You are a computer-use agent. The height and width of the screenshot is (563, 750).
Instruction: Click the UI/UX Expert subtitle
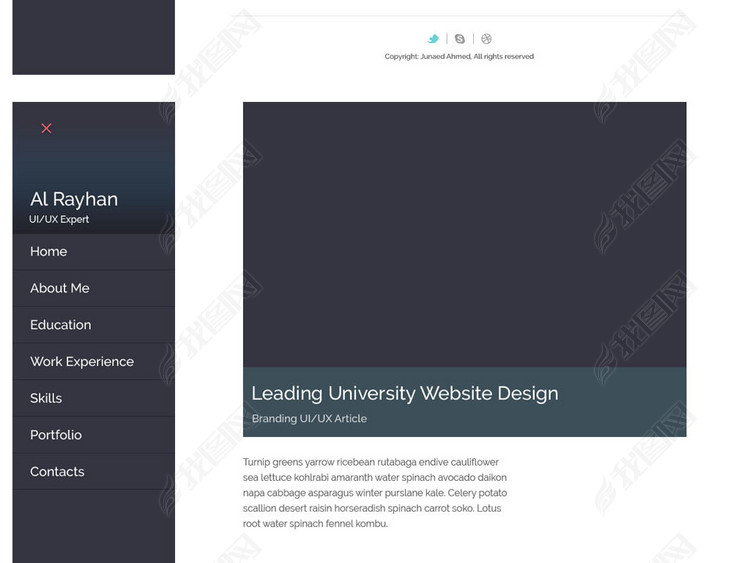tap(59, 220)
